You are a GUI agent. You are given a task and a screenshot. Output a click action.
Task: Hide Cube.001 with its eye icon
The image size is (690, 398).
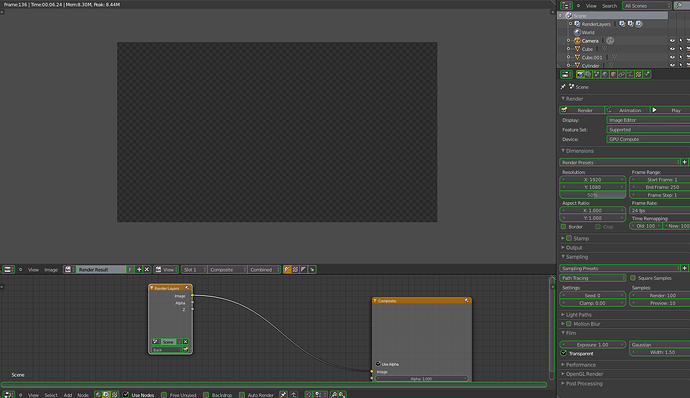tap(672, 57)
